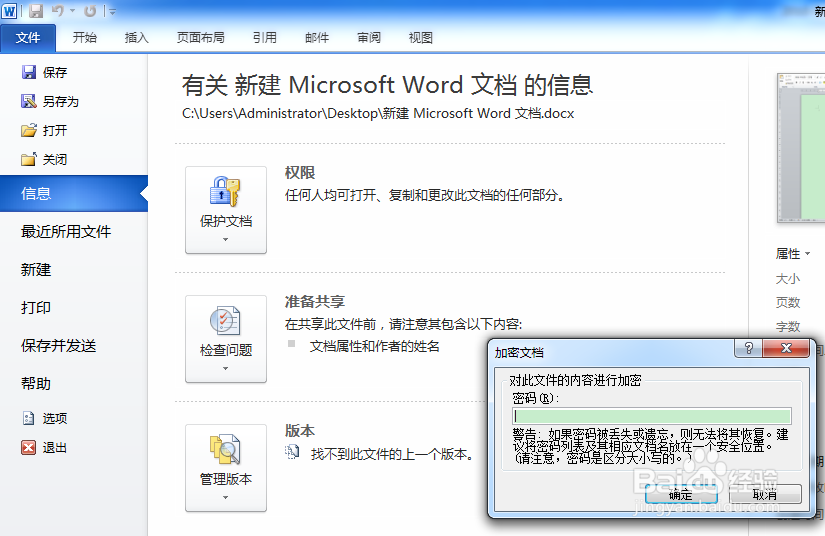Viewport: 825px width, 536px height.
Task: Click the Redo icon in Quick Access Toolbar
Action: point(90,11)
